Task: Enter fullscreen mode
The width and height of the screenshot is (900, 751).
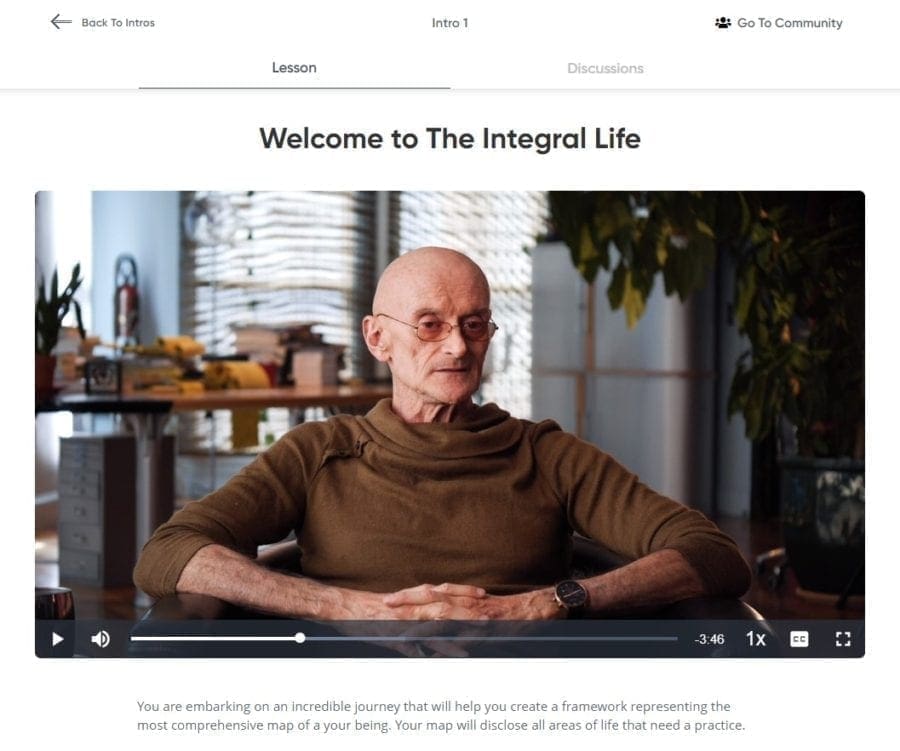Action: (843, 639)
